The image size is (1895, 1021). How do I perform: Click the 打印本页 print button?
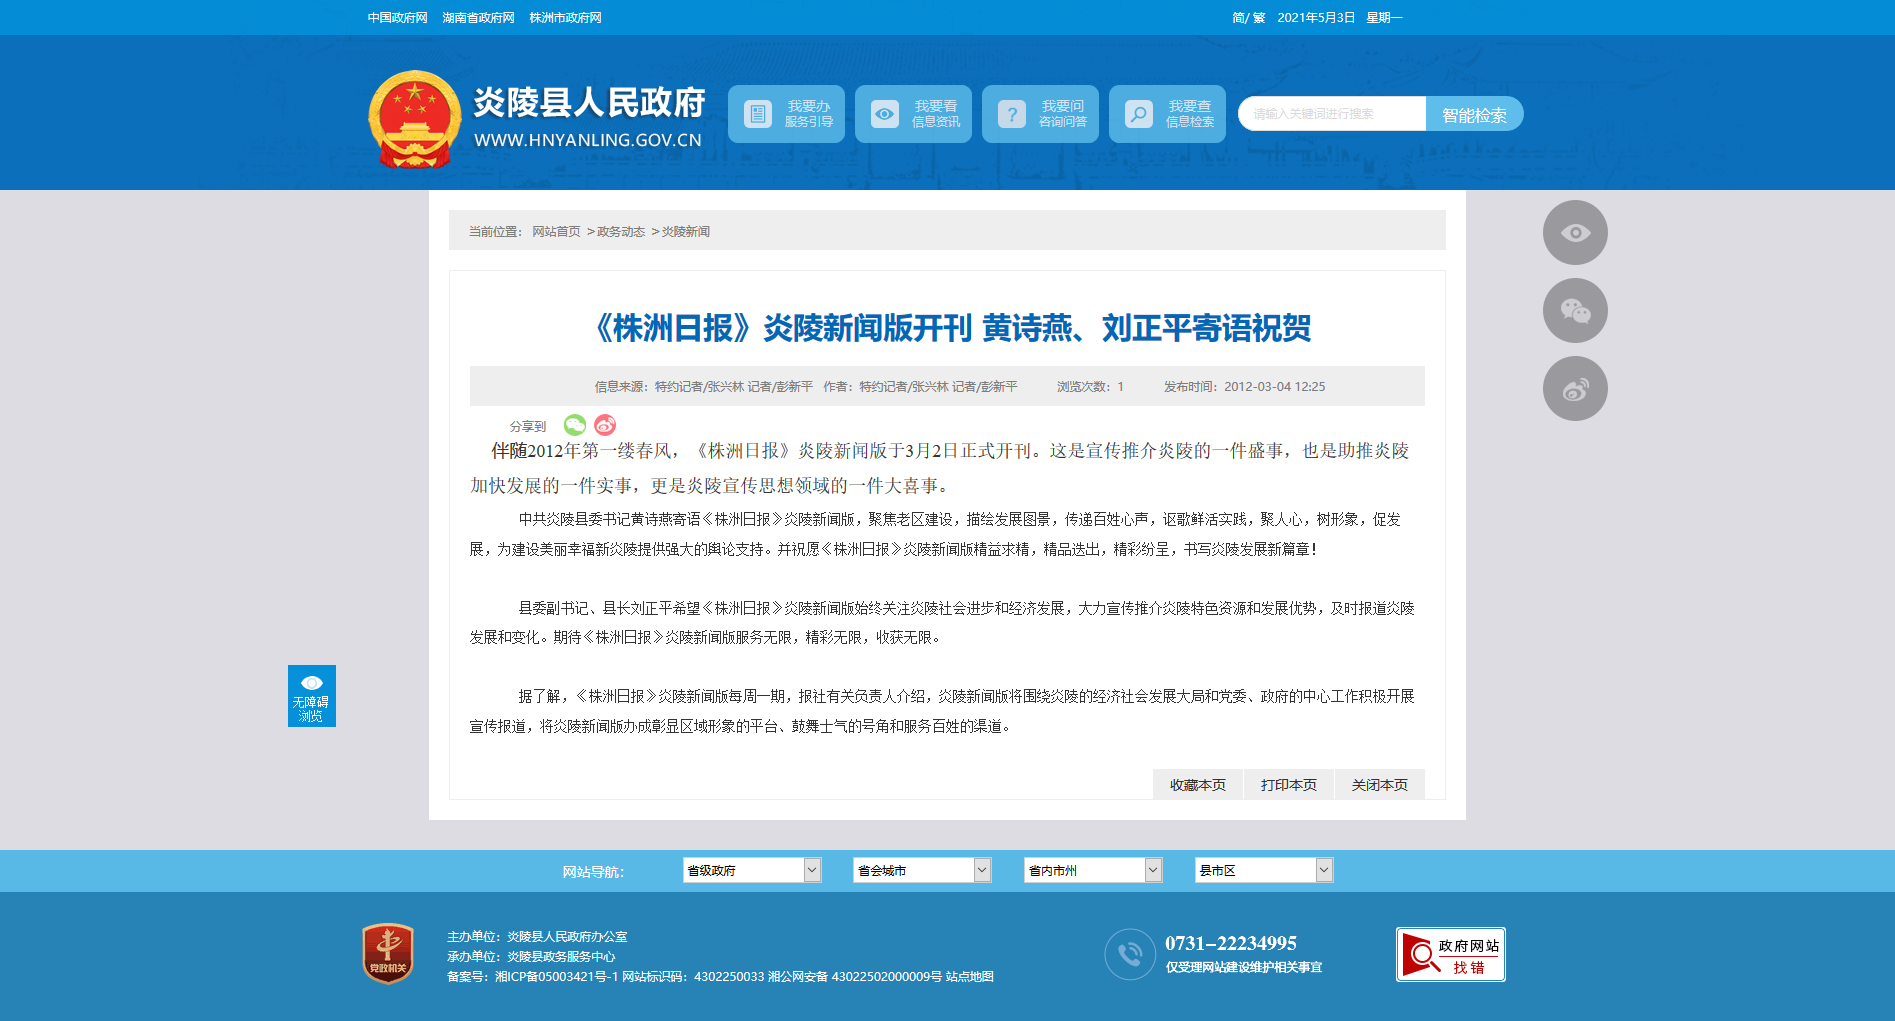pyautogui.click(x=1288, y=785)
